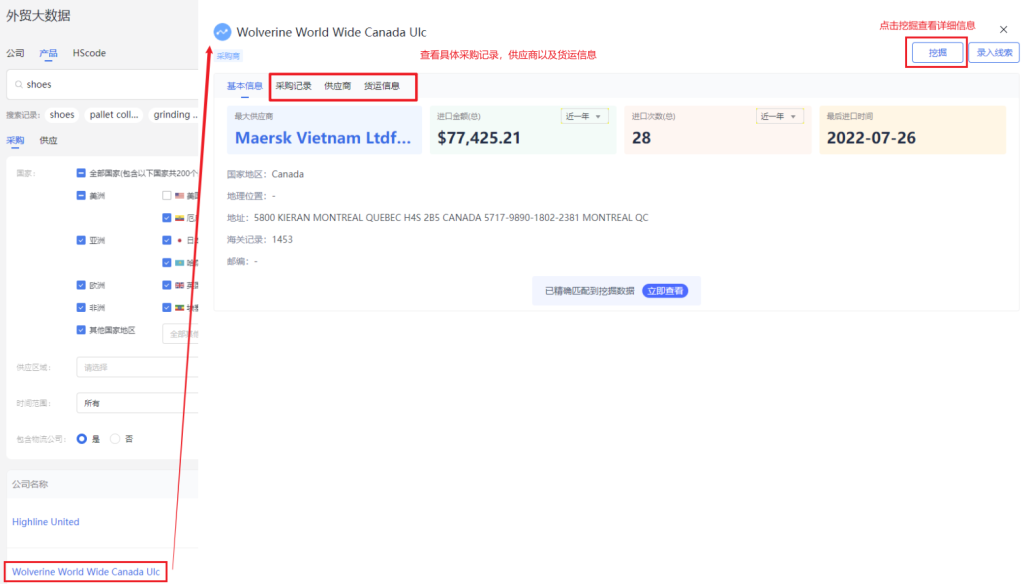1024x584 pixels.
Task: Close the company detail panel
Action: coord(1003,30)
